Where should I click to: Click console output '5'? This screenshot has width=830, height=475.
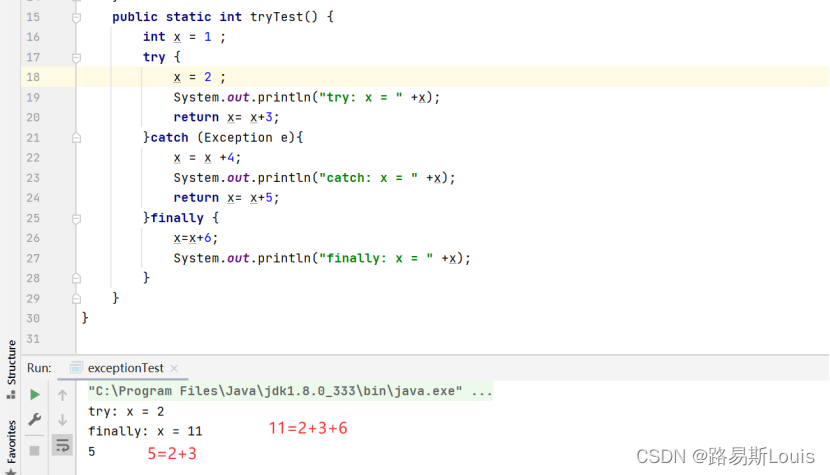[x=92, y=452]
